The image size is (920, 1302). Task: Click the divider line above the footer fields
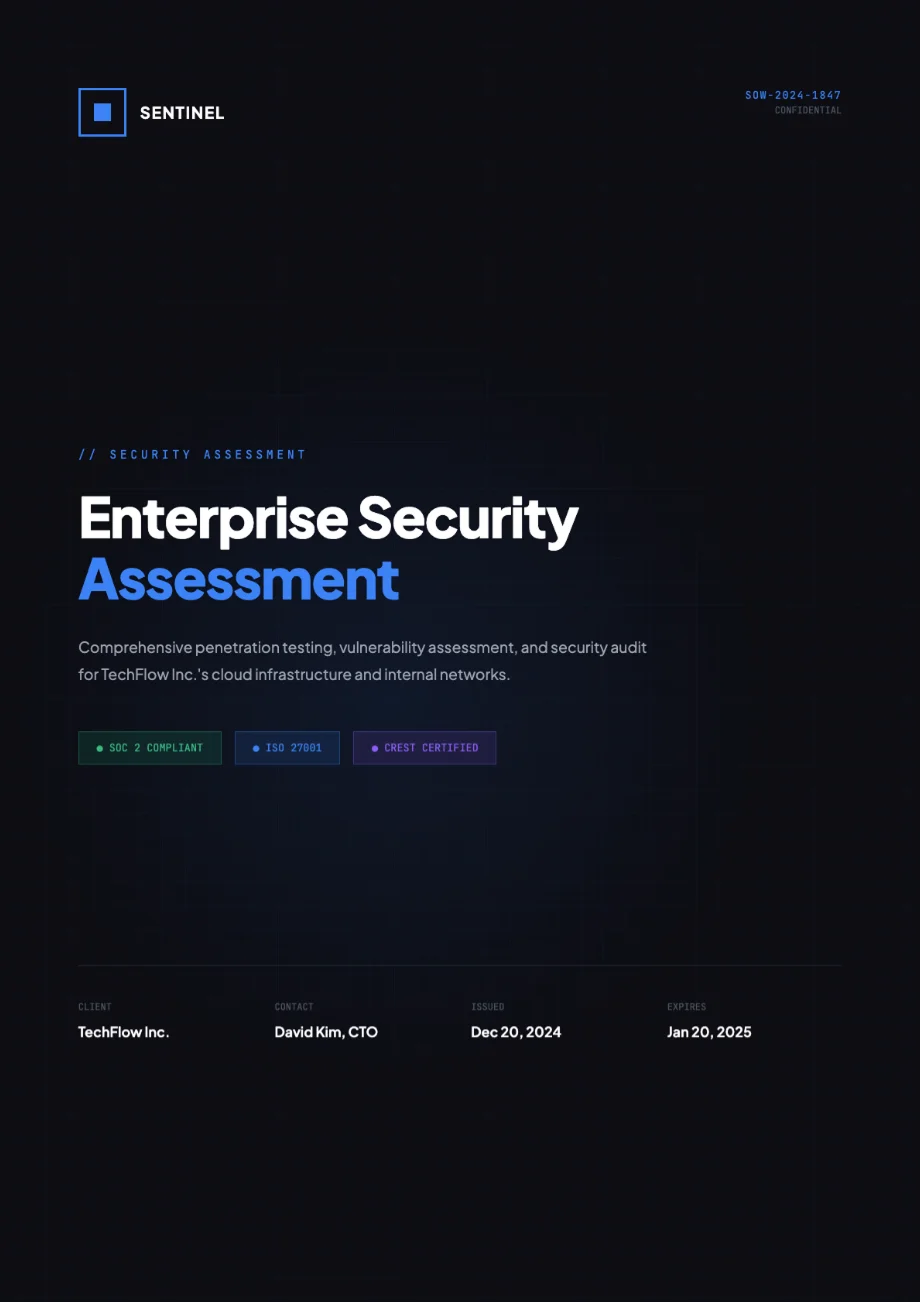tap(459, 965)
